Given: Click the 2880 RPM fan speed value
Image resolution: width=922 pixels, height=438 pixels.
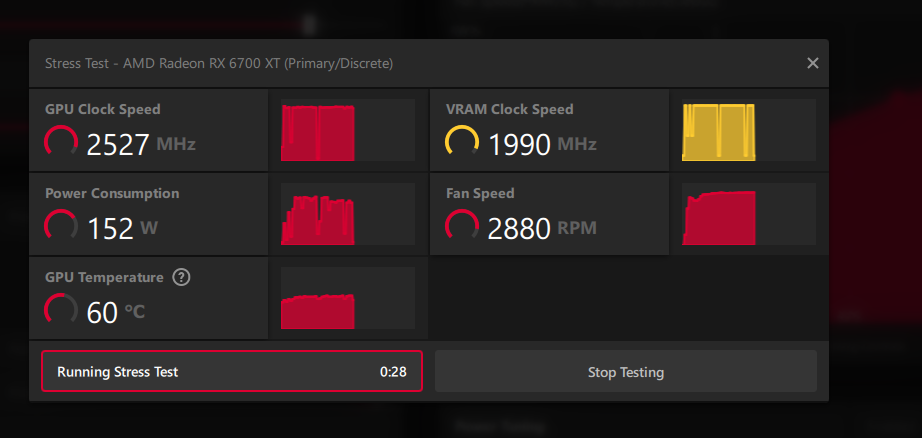Looking at the screenshot, I should point(542,228).
